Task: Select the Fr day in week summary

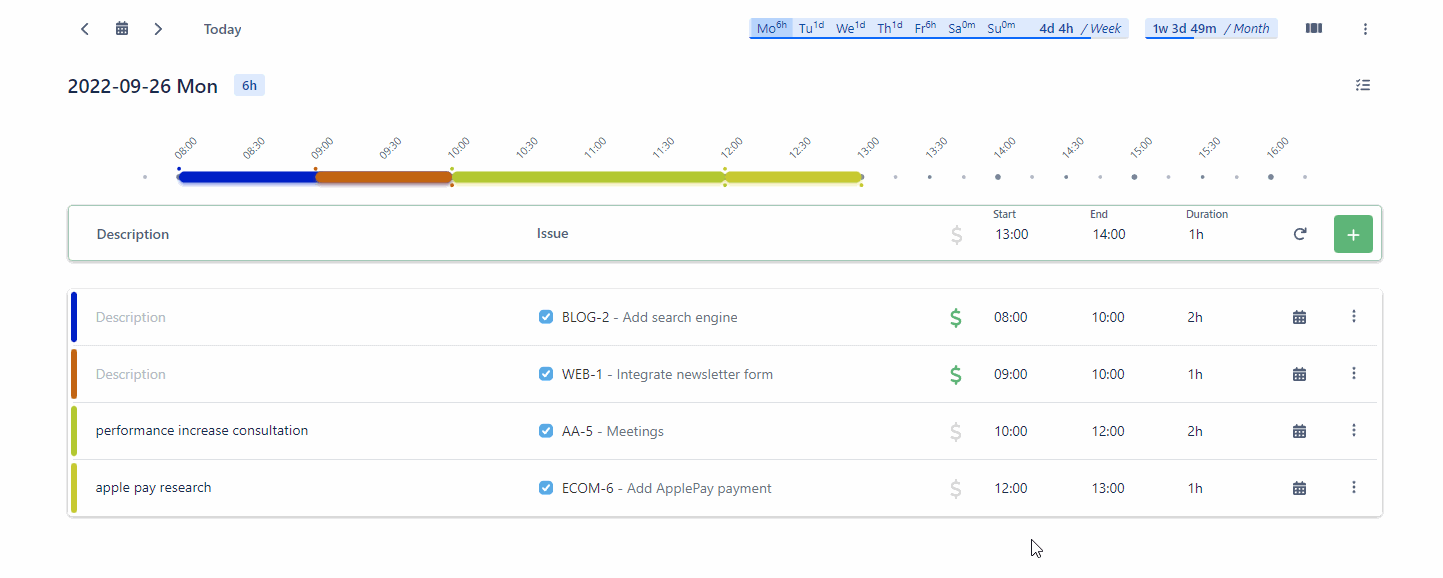Action: pos(924,28)
